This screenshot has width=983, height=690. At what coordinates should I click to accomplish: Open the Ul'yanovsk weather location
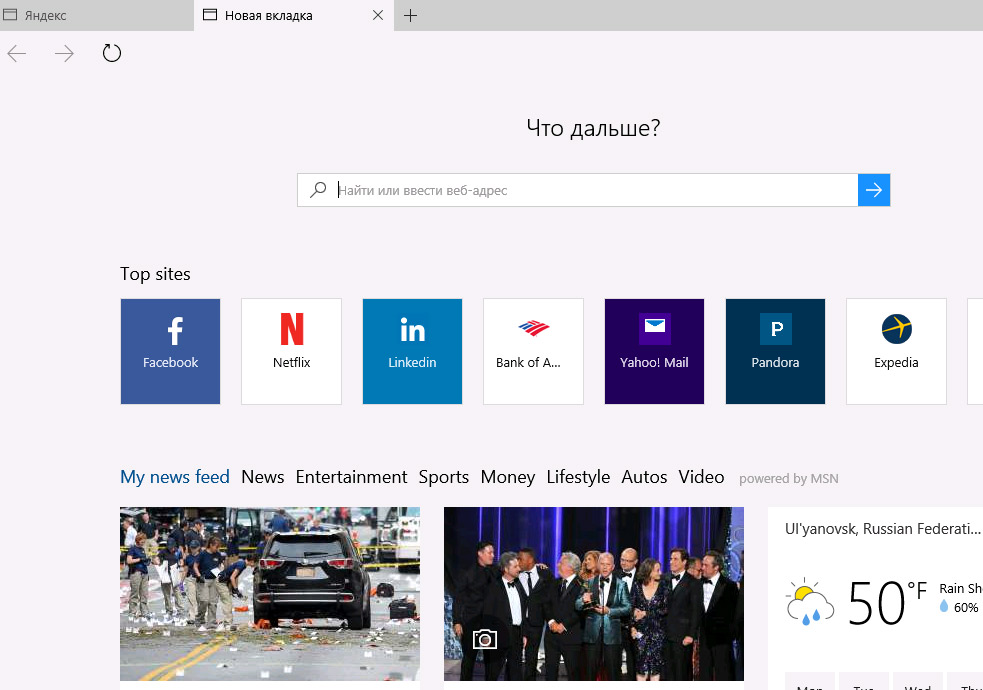pos(883,529)
